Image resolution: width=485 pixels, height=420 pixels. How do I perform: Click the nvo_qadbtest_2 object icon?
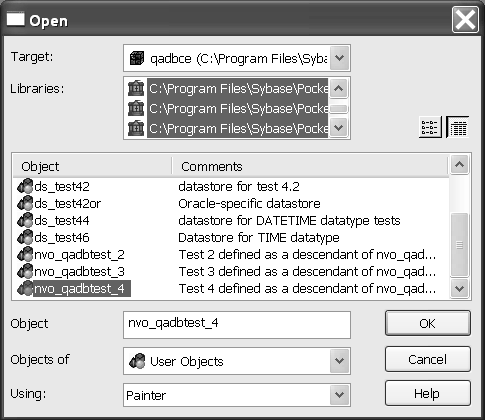[x=25, y=254]
